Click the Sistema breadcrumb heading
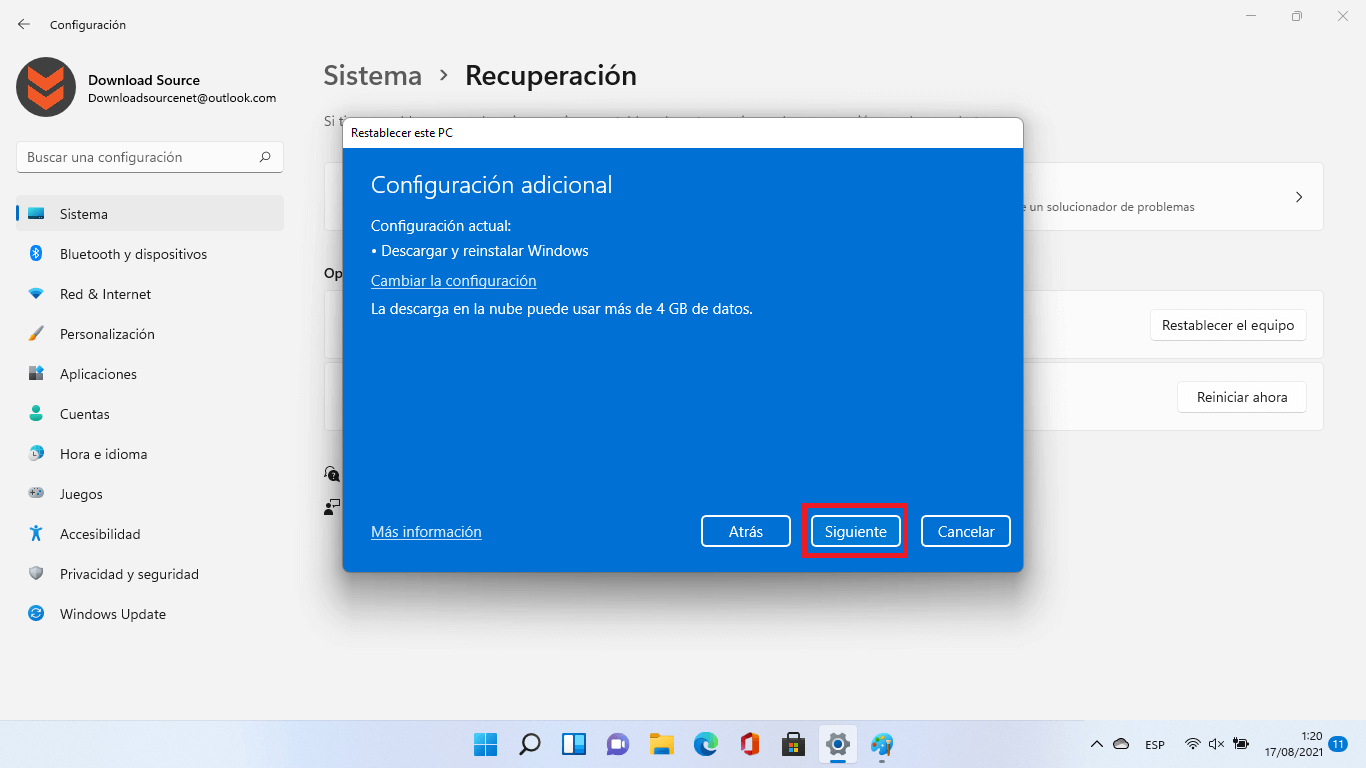The image size is (1366, 768). [373, 76]
